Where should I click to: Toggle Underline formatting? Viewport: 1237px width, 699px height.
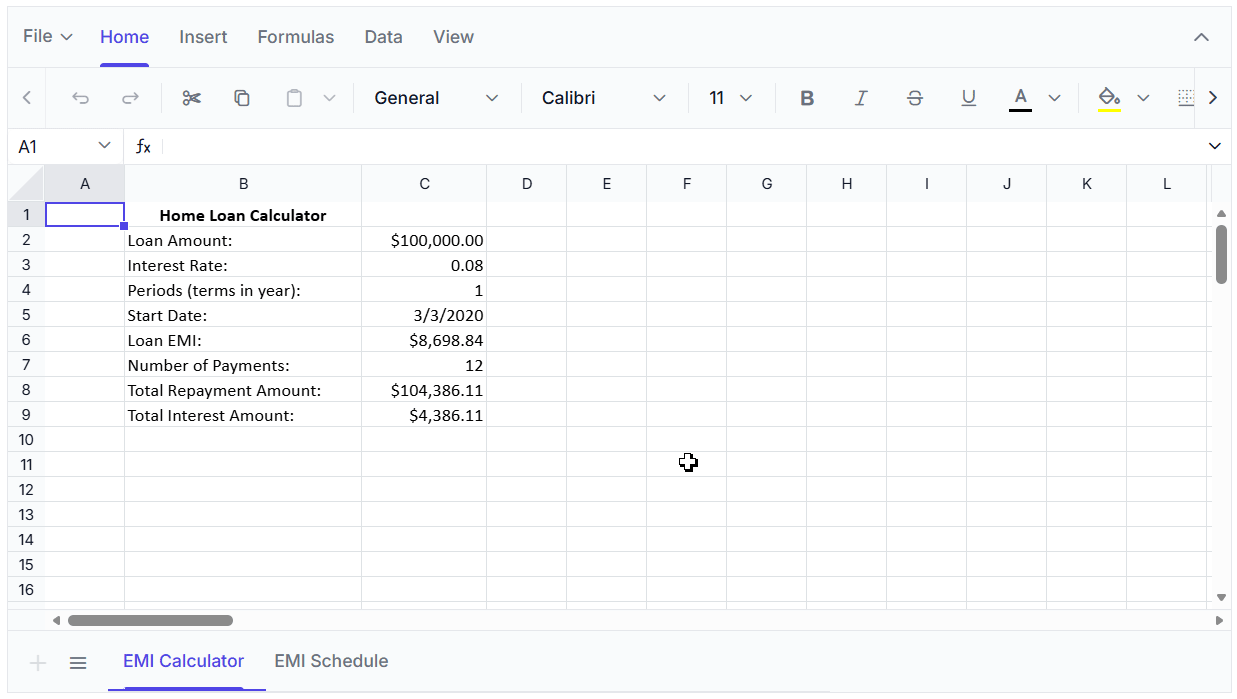(968, 98)
